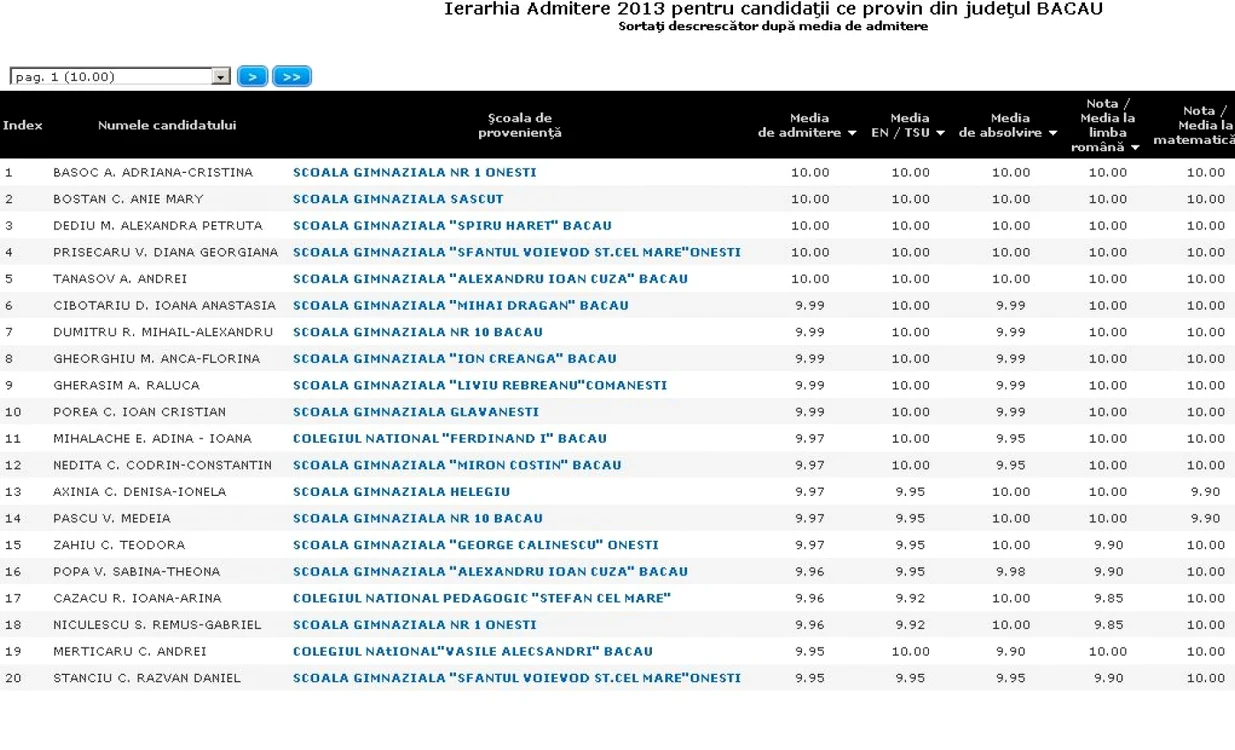Select candidate ZAHIU C. TEODORA
The width and height of the screenshot is (1235, 750).
[x=121, y=545]
